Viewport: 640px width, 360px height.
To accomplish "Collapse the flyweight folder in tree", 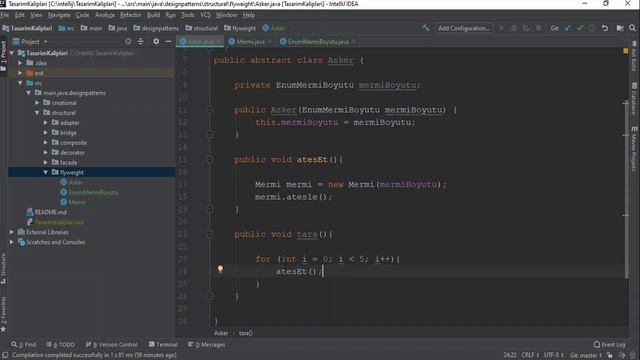I will point(46,172).
